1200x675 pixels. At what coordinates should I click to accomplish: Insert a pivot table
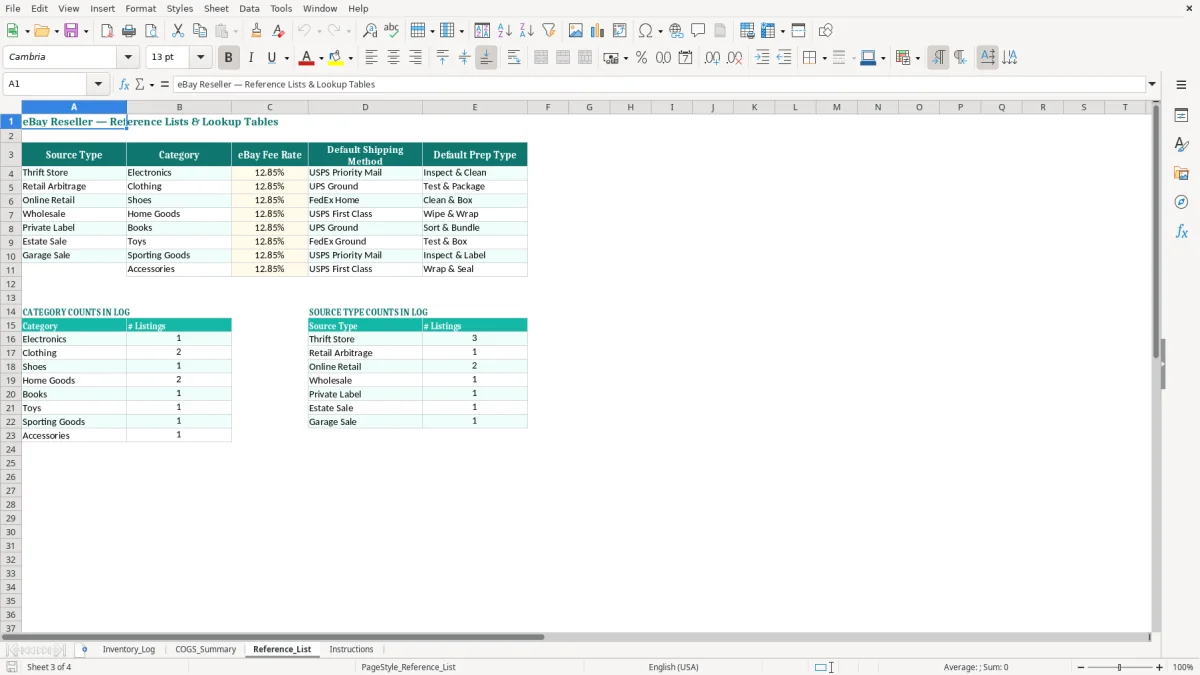tap(620, 31)
